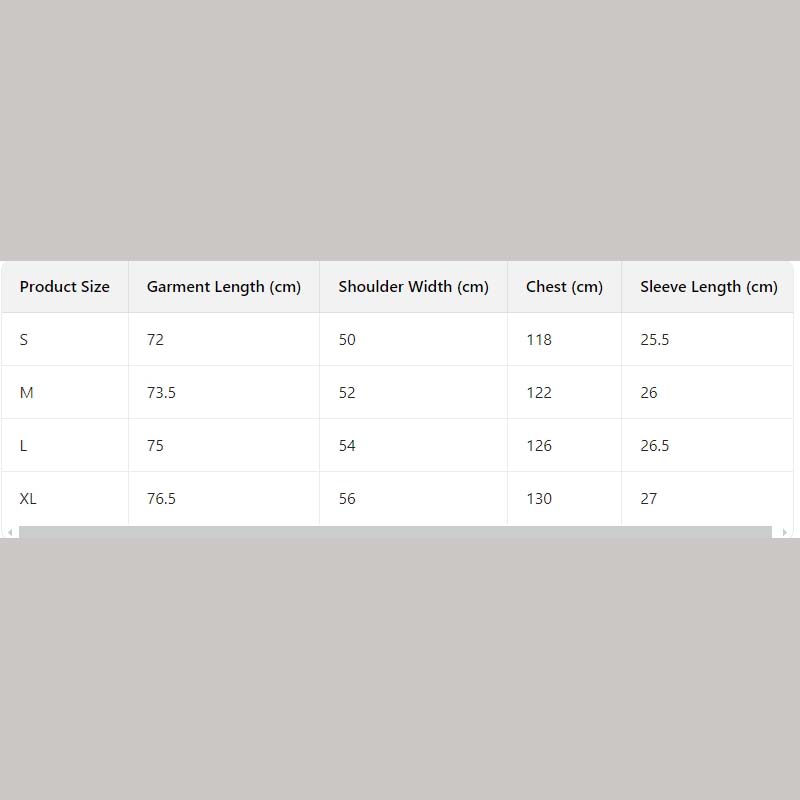The image size is (800, 800).
Task: Click the shoulder width value 50
Action: 347,340
